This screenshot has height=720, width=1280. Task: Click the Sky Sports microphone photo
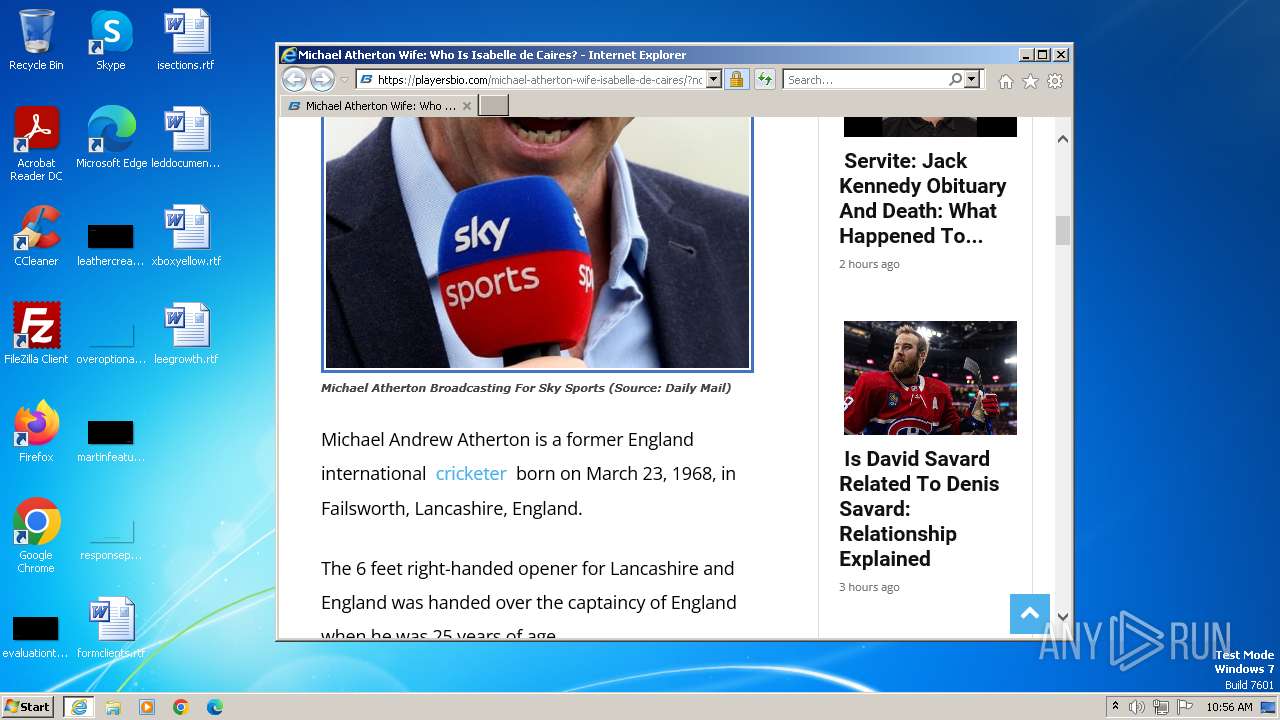(537, 243)
